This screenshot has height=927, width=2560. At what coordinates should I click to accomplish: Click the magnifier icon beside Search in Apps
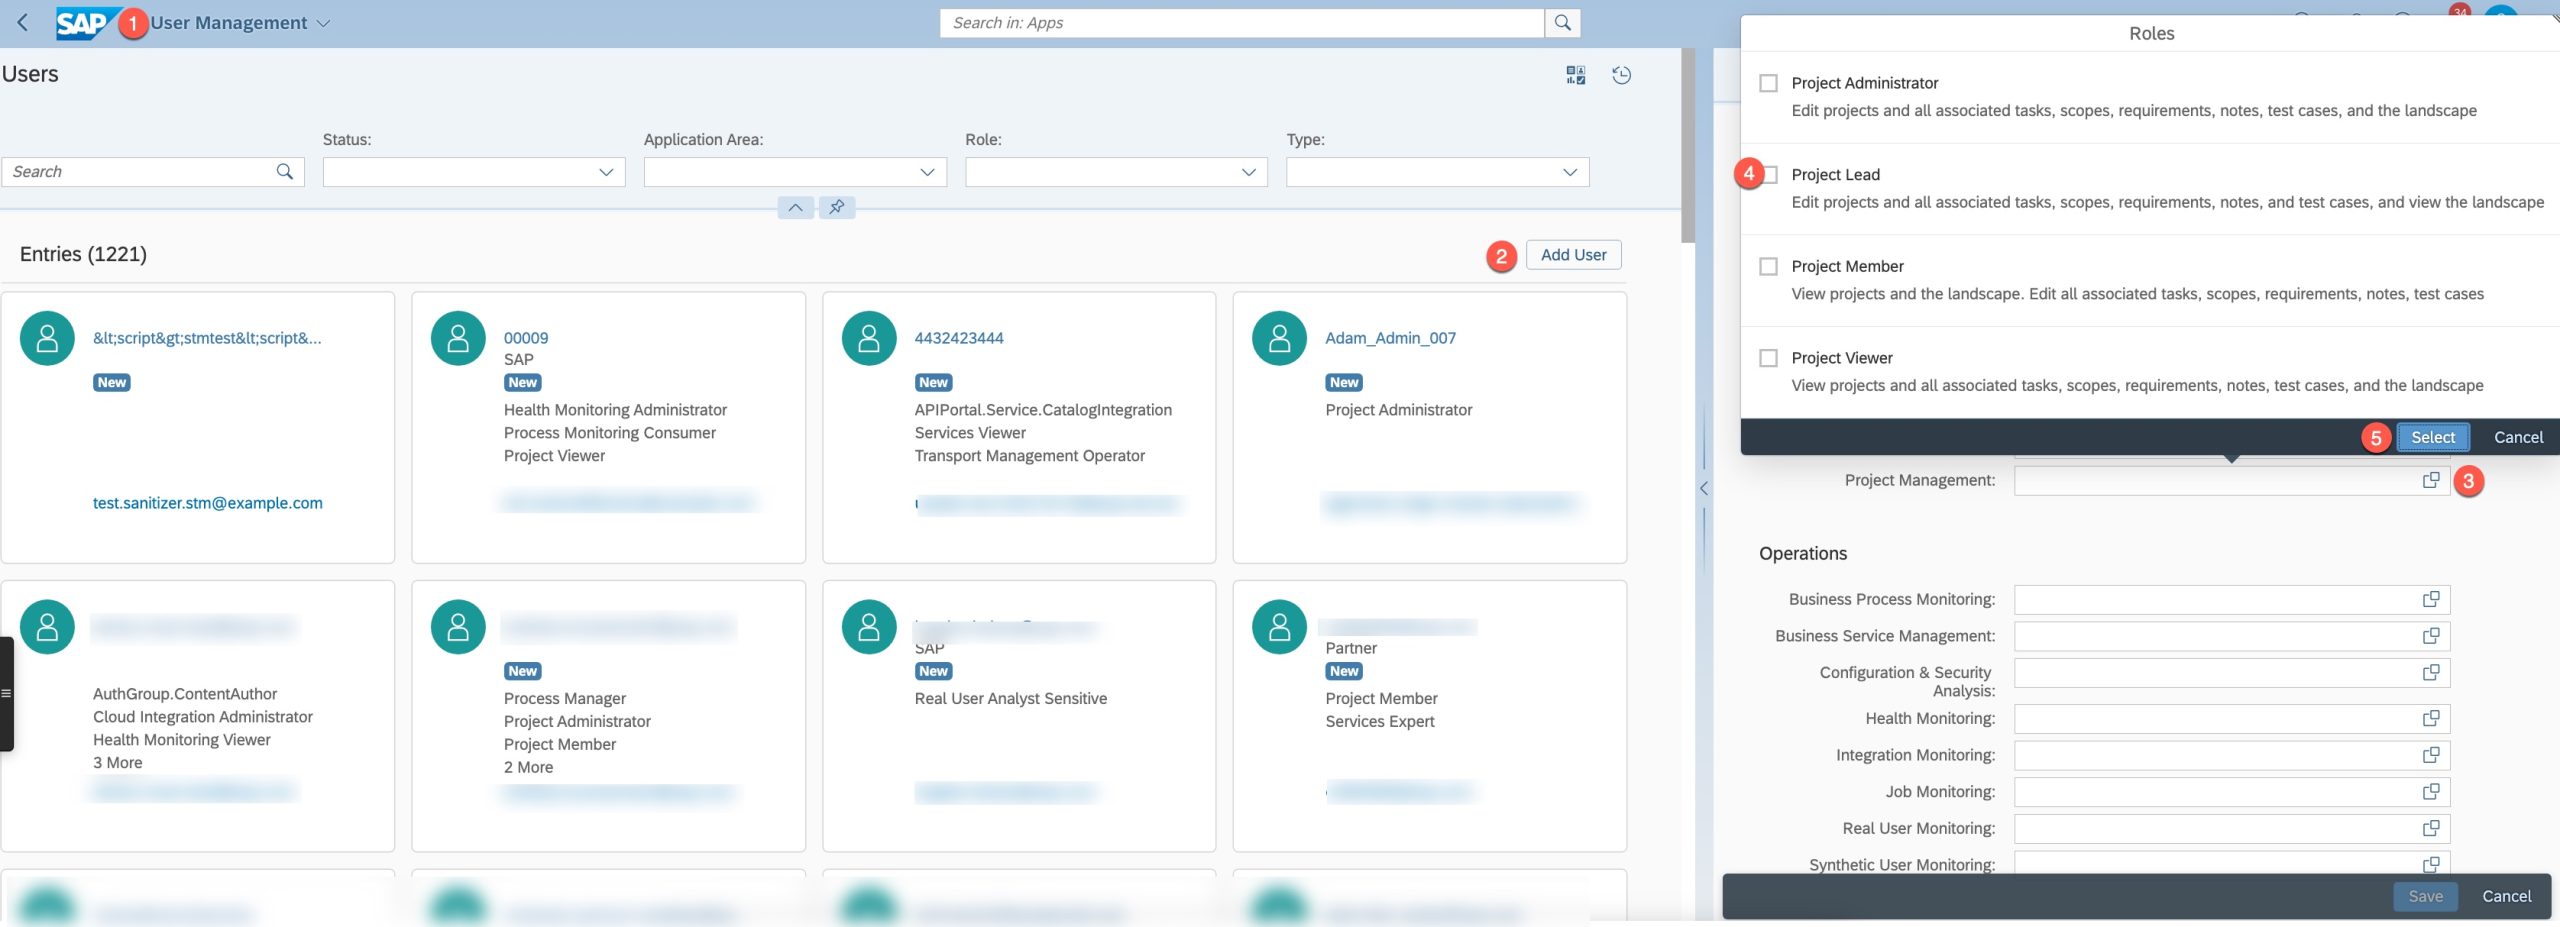(1562, 23)
